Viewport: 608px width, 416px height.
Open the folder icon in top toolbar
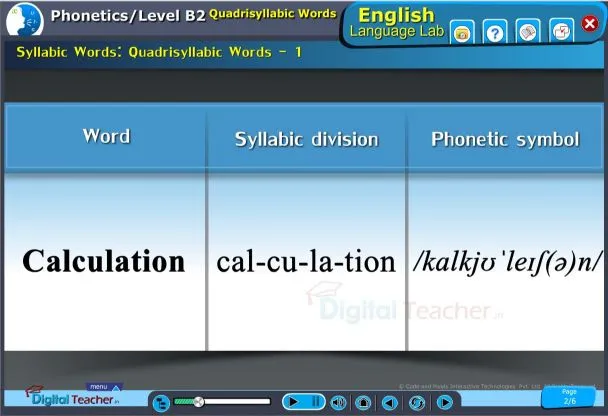coord(462,32)
